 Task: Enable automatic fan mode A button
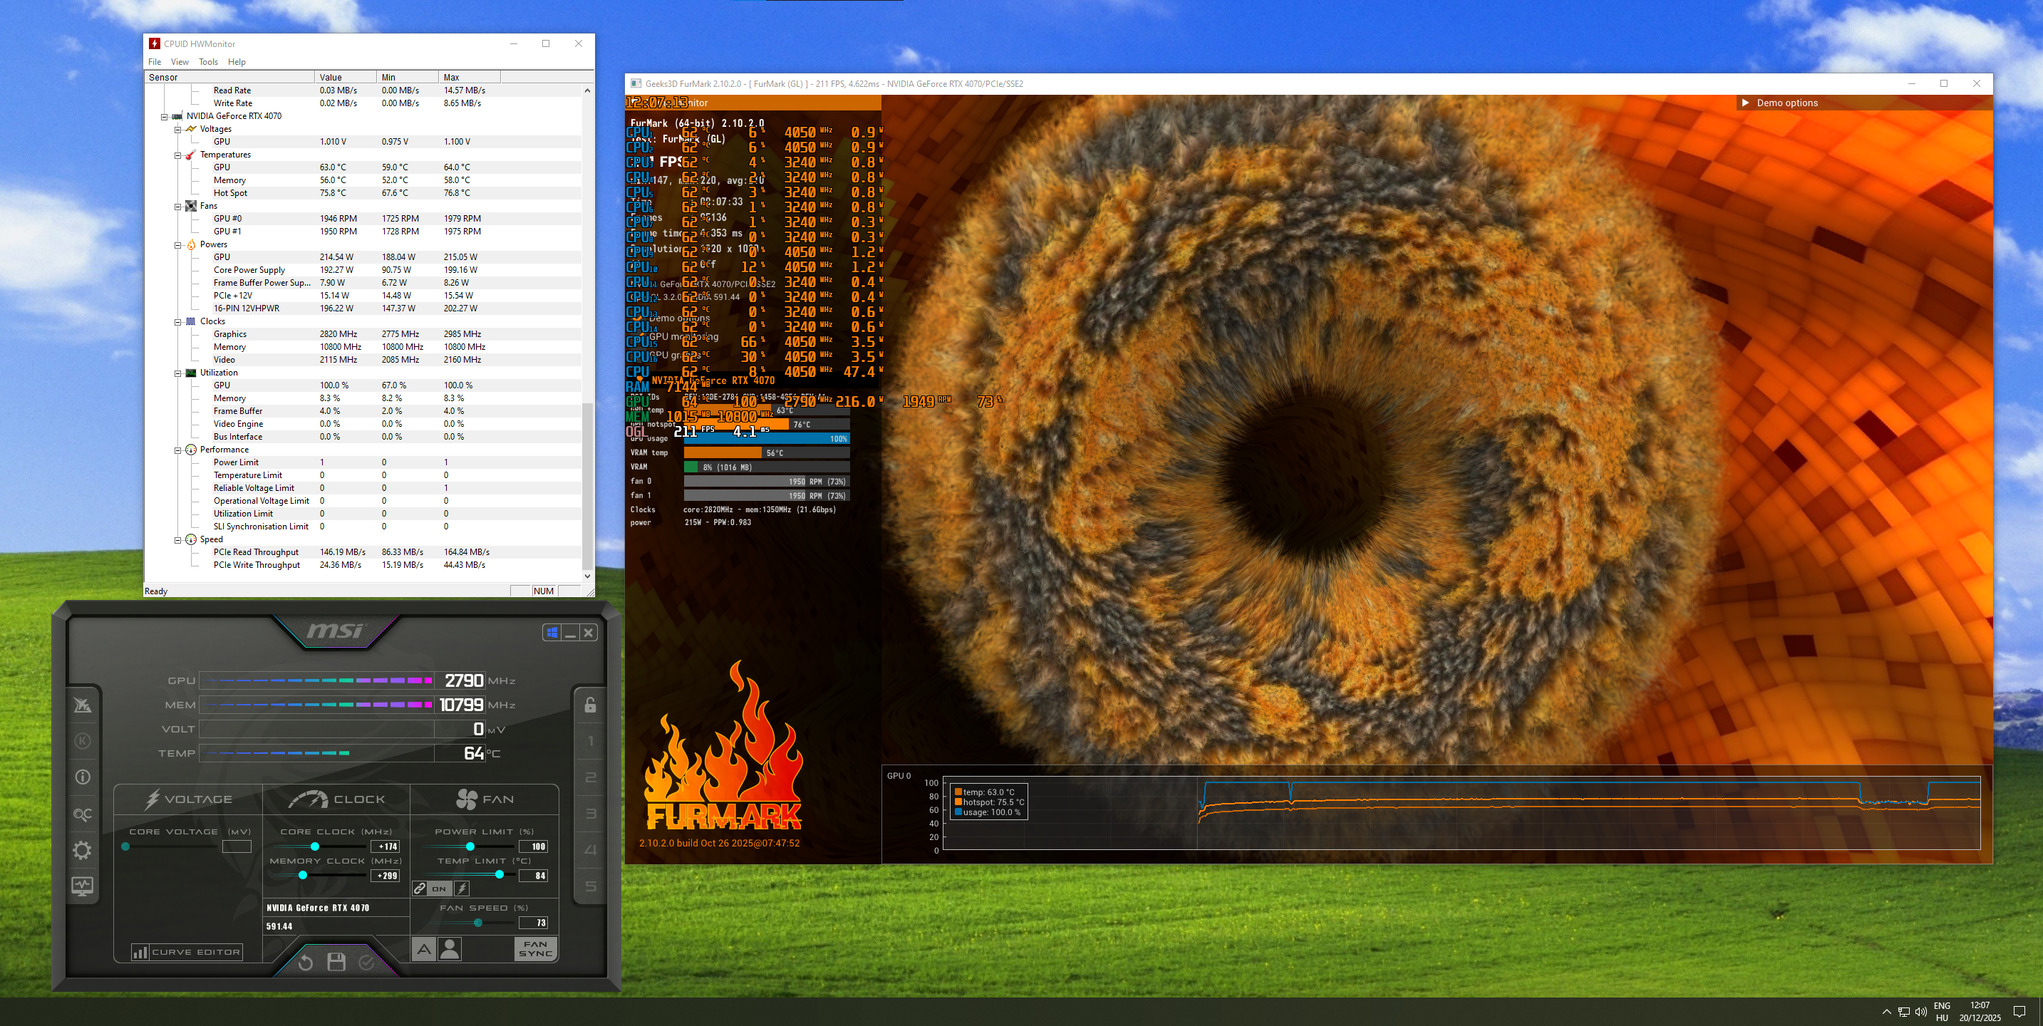[x=424, y=949]
